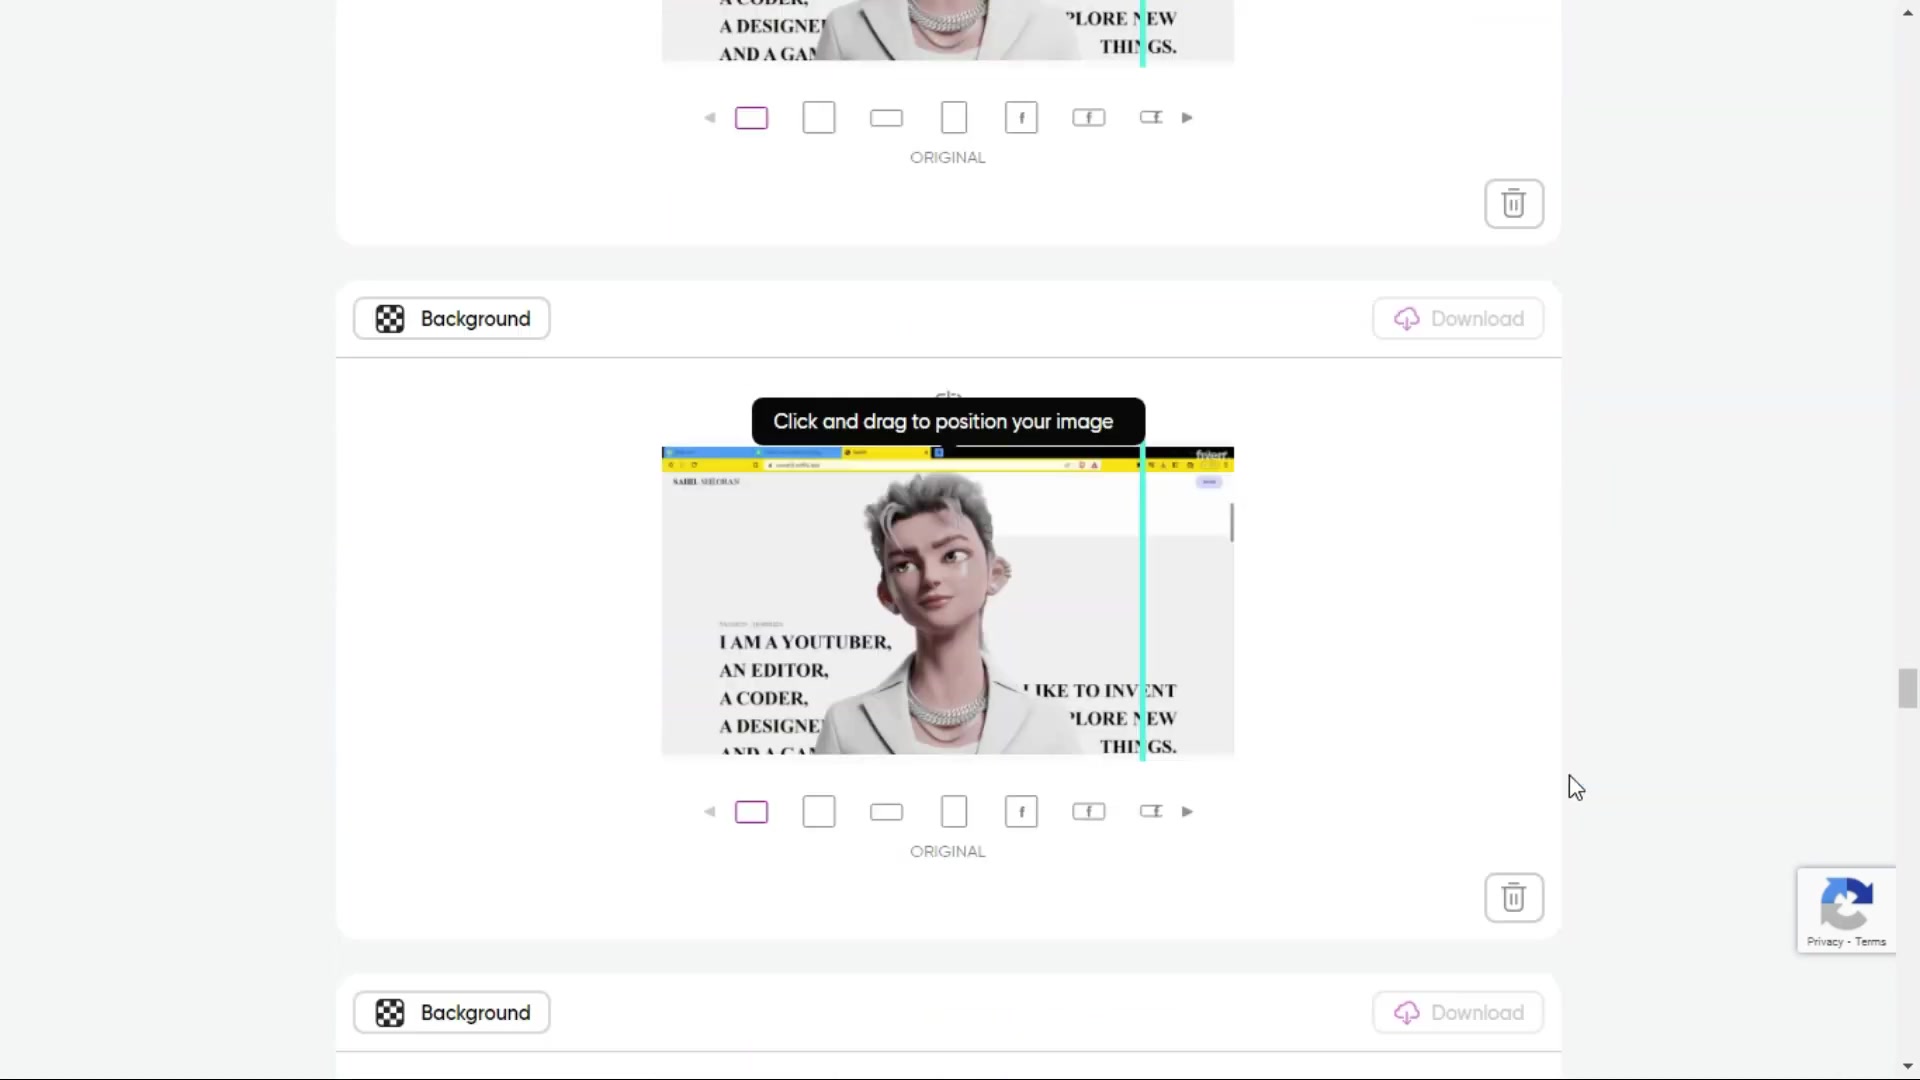Pick the Facebook landscape preset below the middle image

tap(1089, 812)
